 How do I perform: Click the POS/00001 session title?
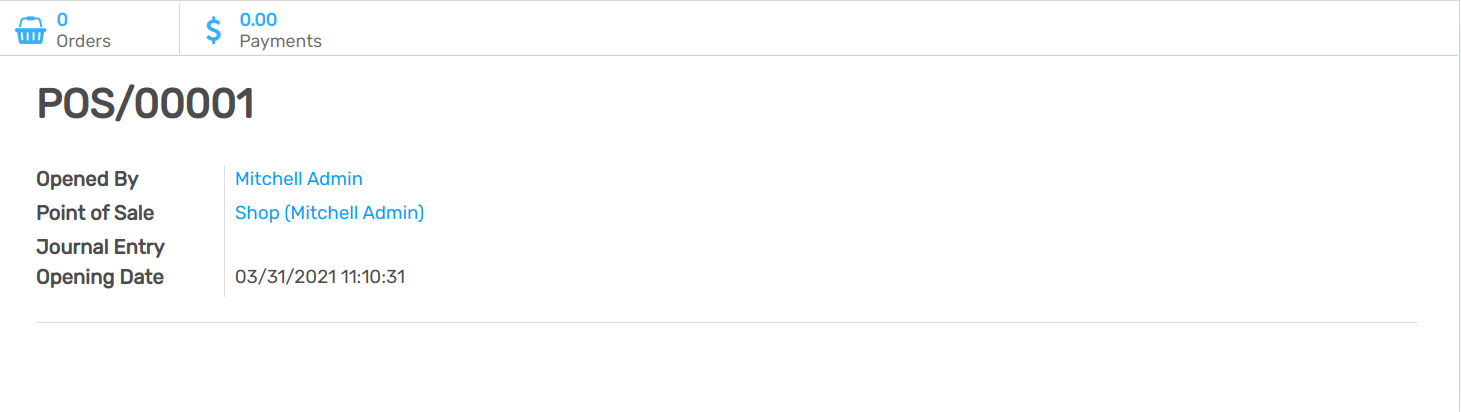point(145,105)
